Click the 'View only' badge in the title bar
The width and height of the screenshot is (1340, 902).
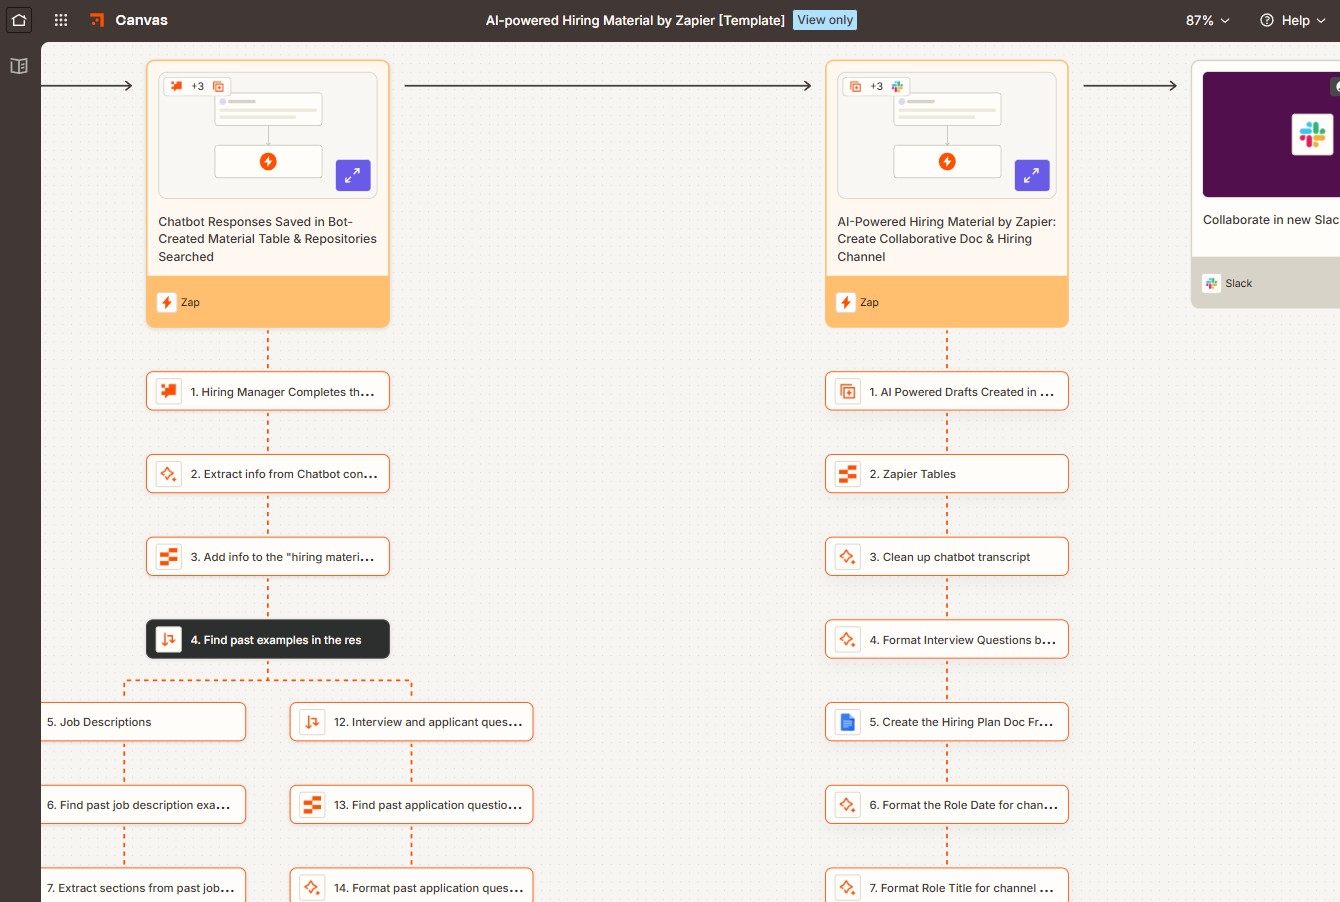pyautogui.click(x=824, y=19)
